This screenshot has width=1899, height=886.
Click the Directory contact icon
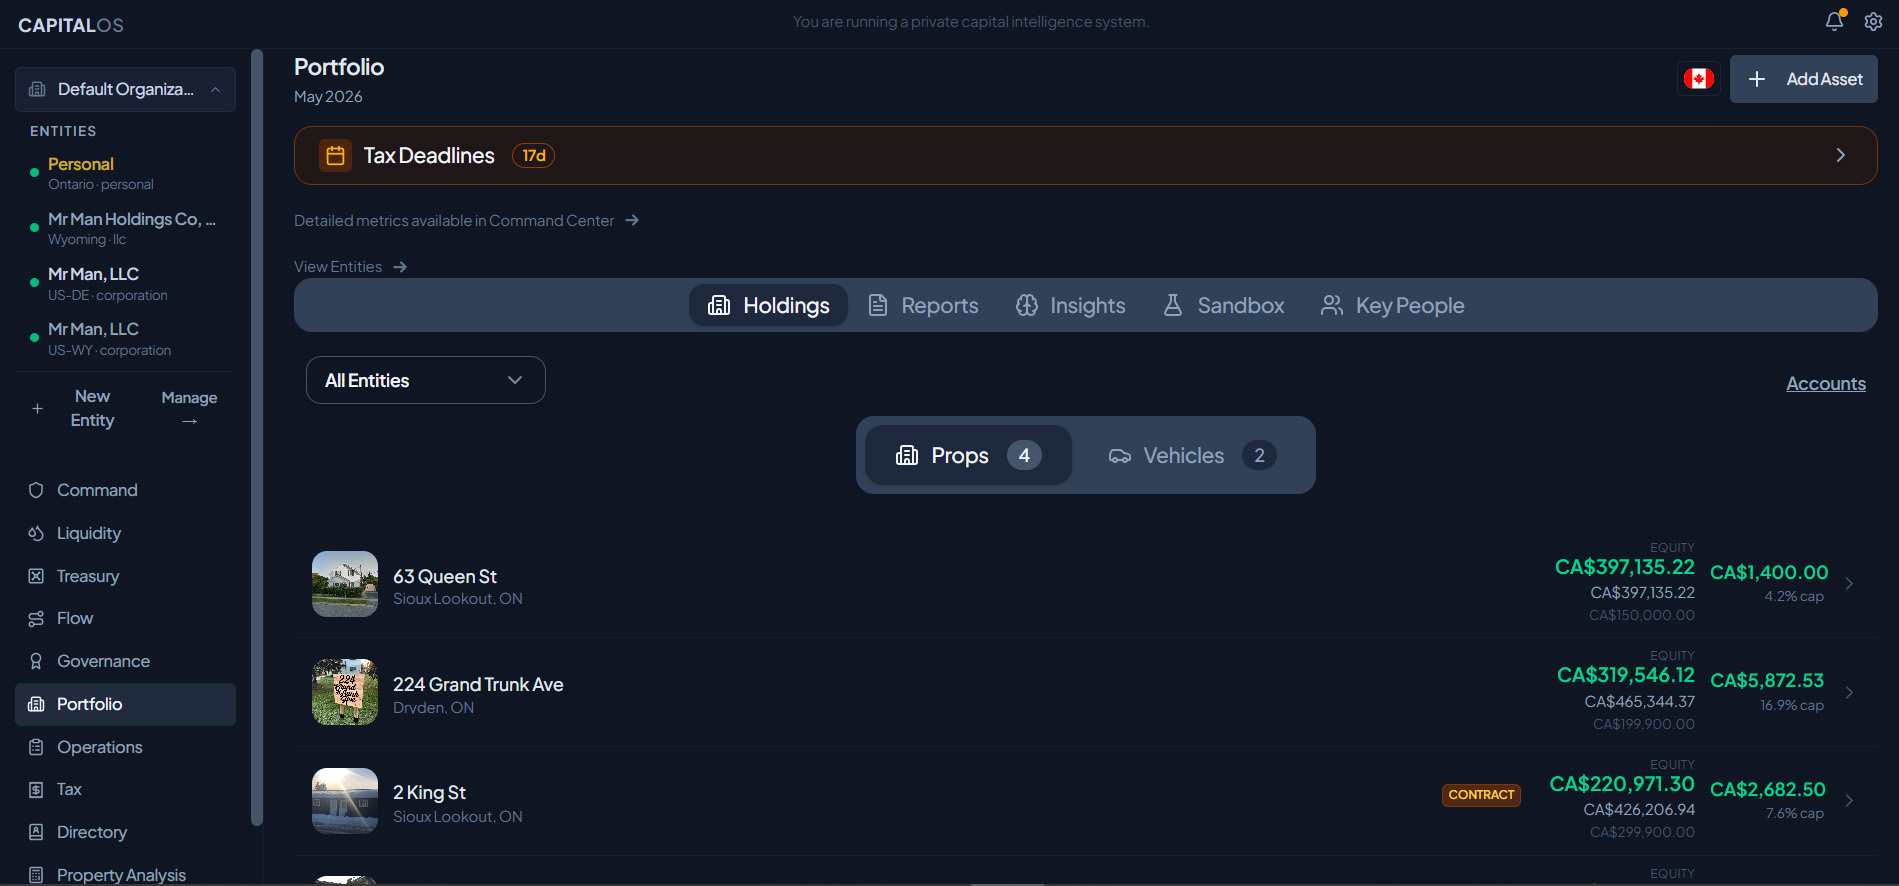point(36,832)
